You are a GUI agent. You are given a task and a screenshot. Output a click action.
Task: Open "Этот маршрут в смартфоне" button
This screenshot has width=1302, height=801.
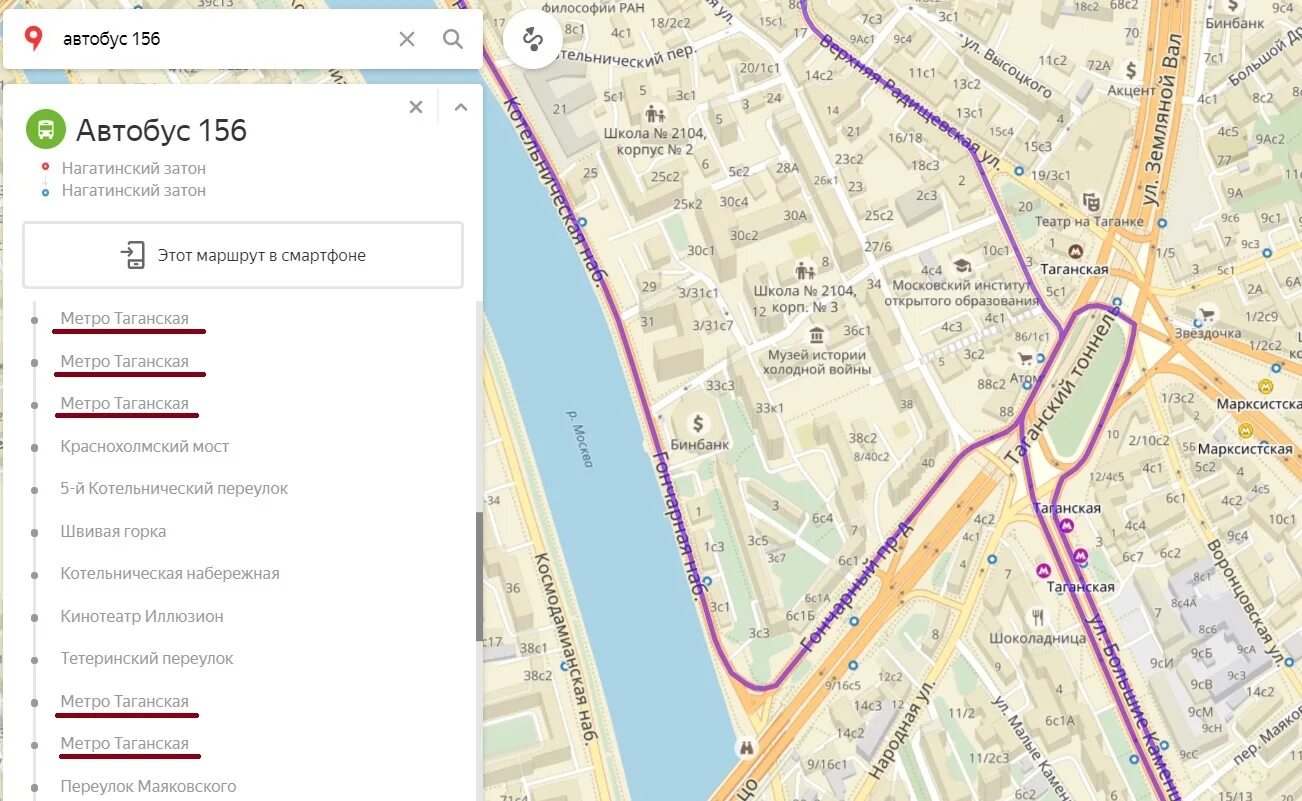pos(243,255)
